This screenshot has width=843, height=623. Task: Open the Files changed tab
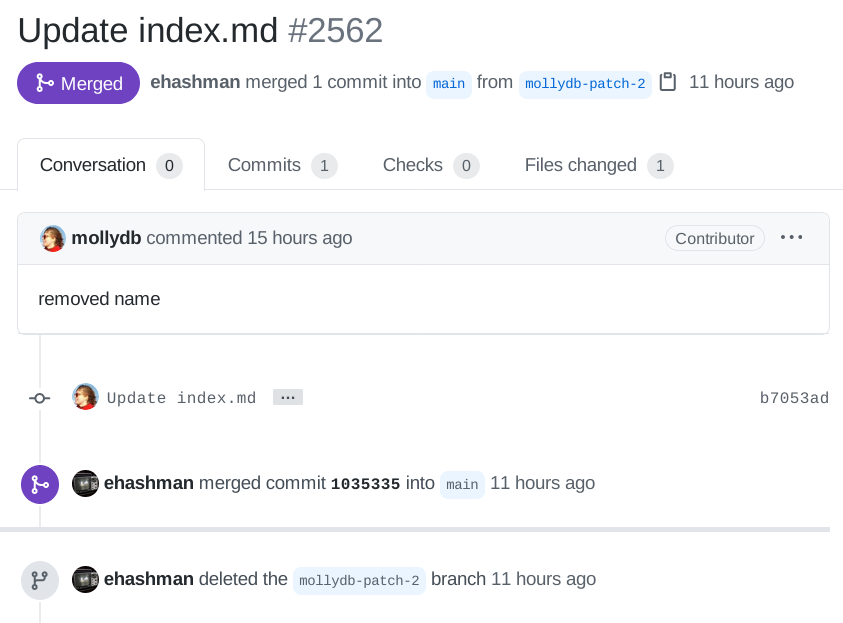598,165
